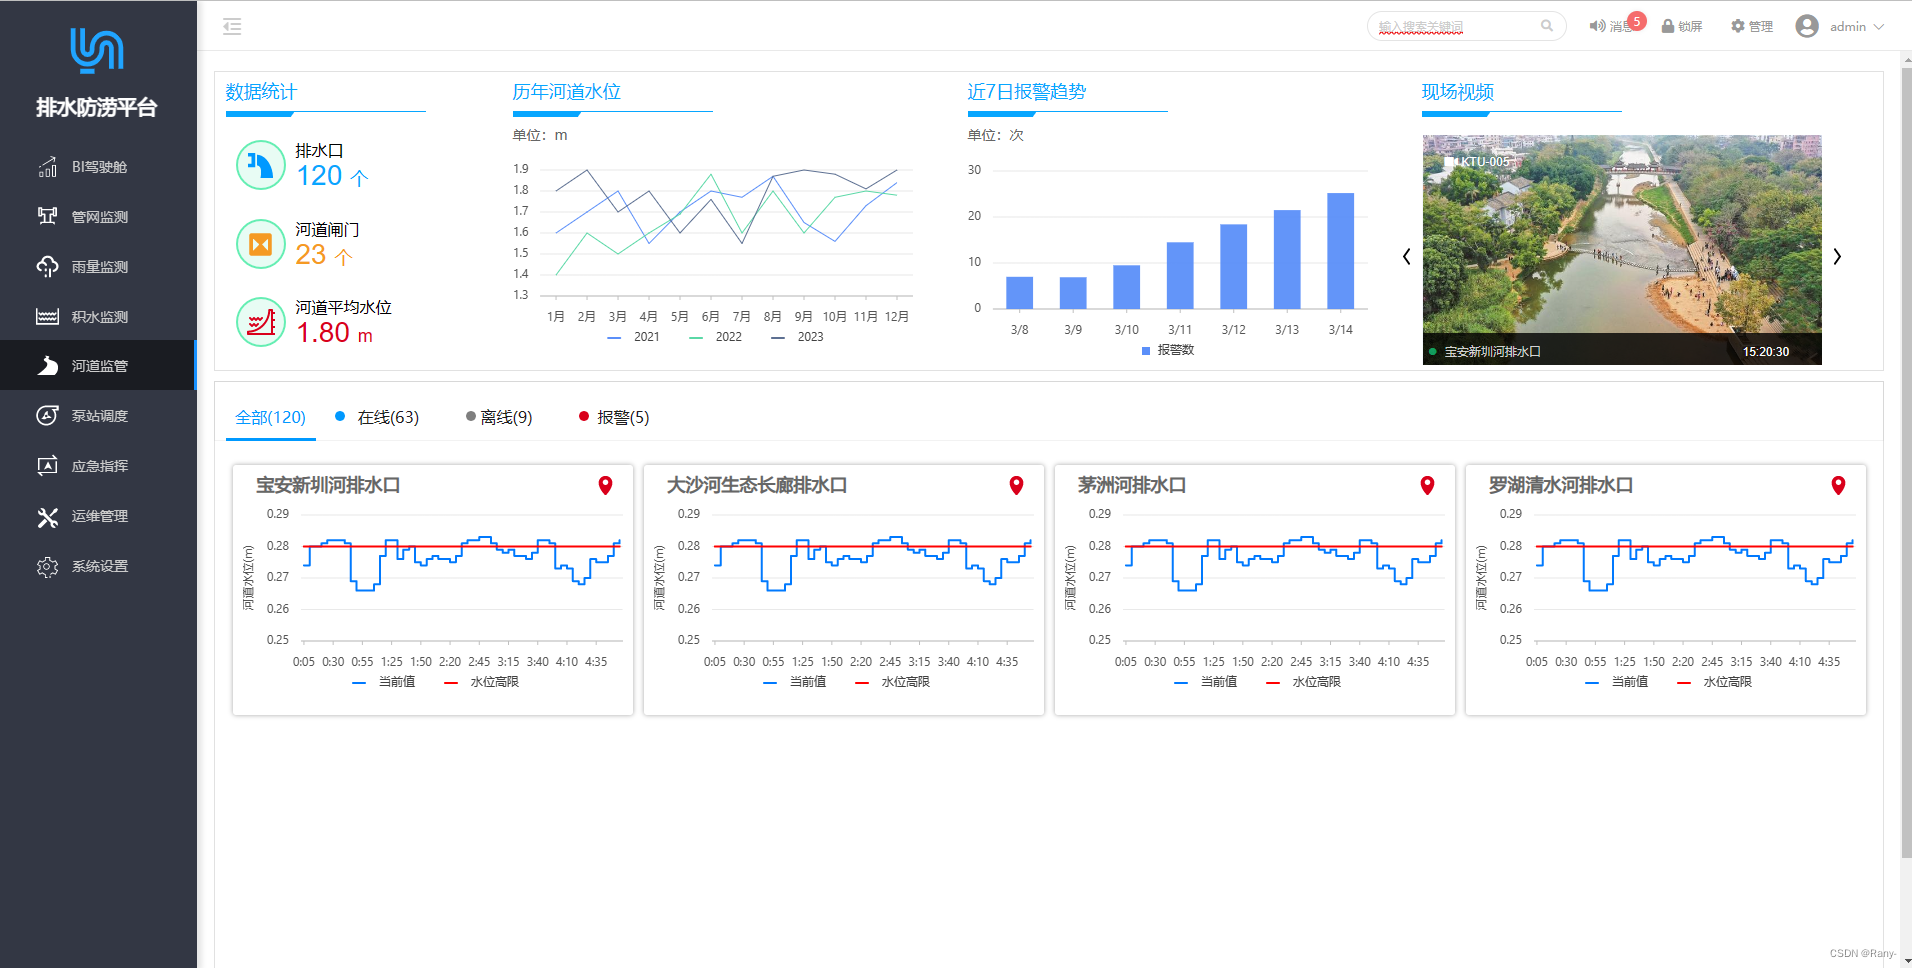Toggle 水位高限 legend in 宝安新圳河排水口 chart
This screenshot has width=1912, height=968.
[x=482, y=682]
